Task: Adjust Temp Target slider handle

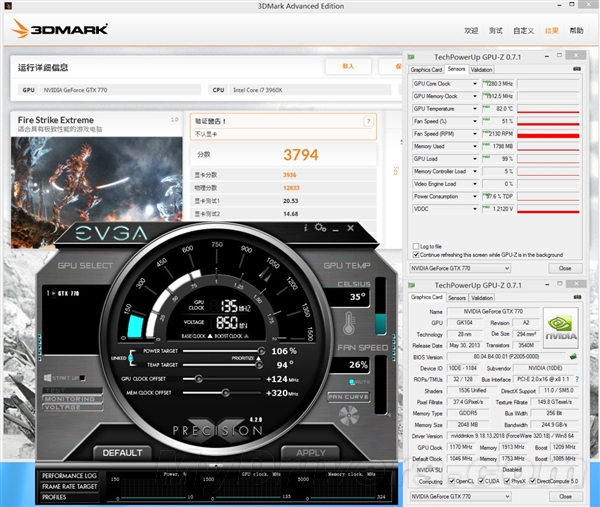Action: pos(259,365)
